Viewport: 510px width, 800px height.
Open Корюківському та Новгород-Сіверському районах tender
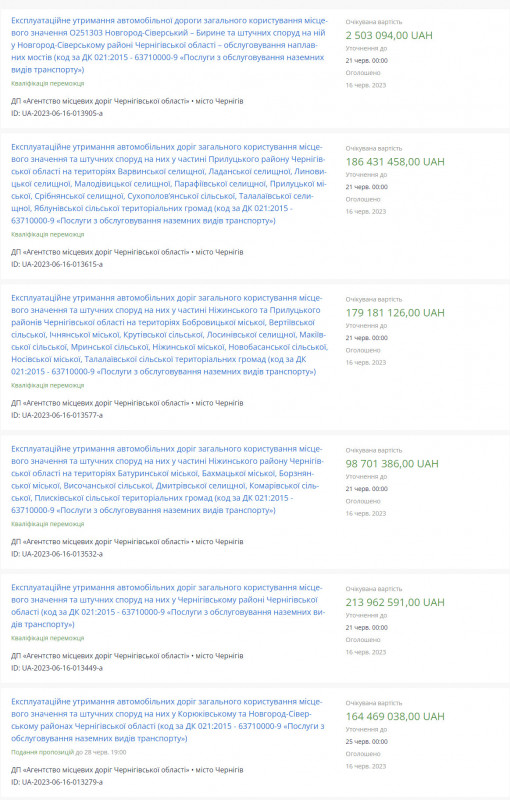pyautogui.click(x=168, y=720)
